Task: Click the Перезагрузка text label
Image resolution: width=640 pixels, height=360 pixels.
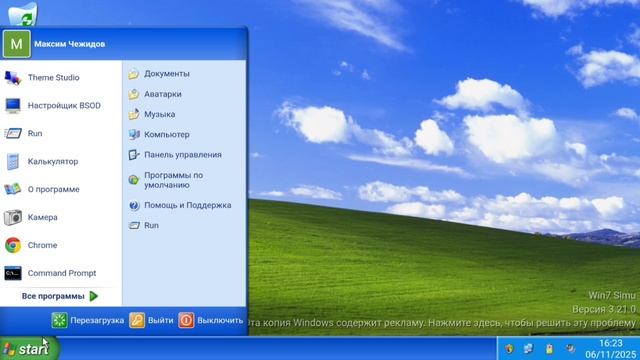Action: pyautogui.click(x=97, y=320)
